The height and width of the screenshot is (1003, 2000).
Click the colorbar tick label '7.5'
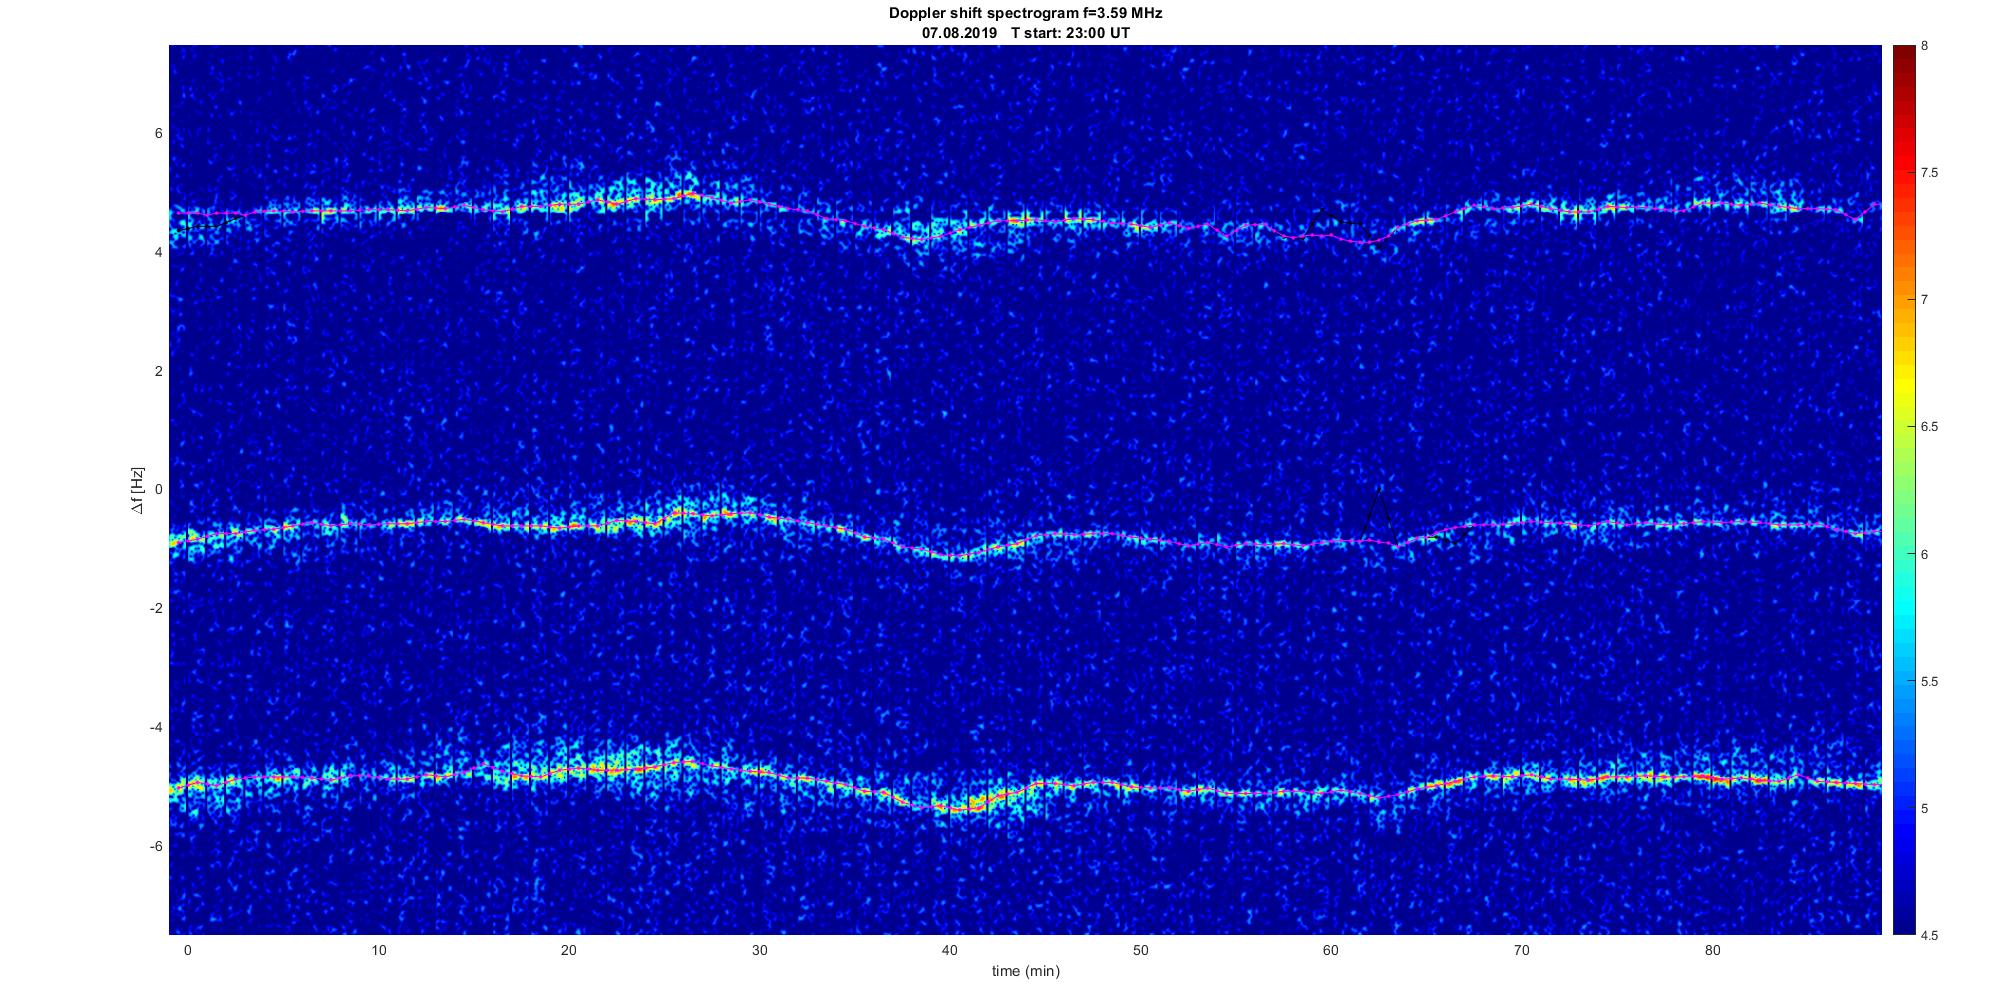[x=1929, y=173]
